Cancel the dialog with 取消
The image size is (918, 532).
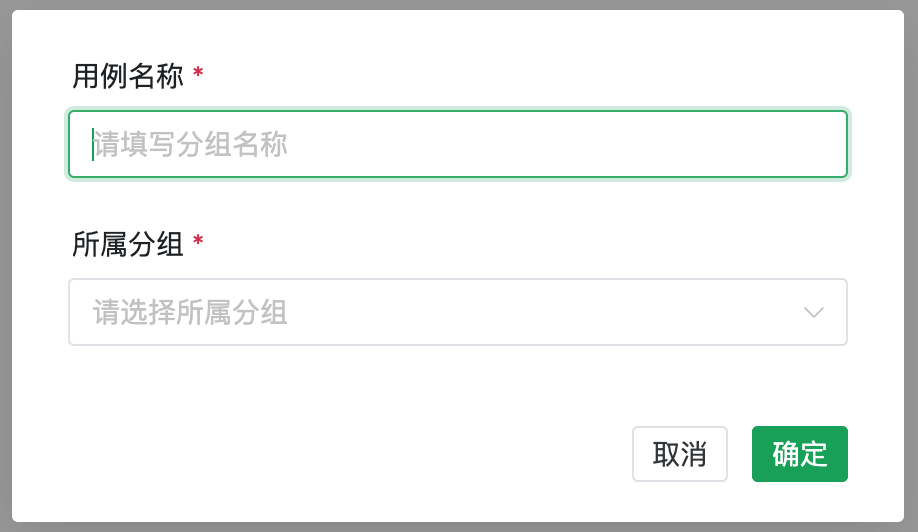coord(680,454)
